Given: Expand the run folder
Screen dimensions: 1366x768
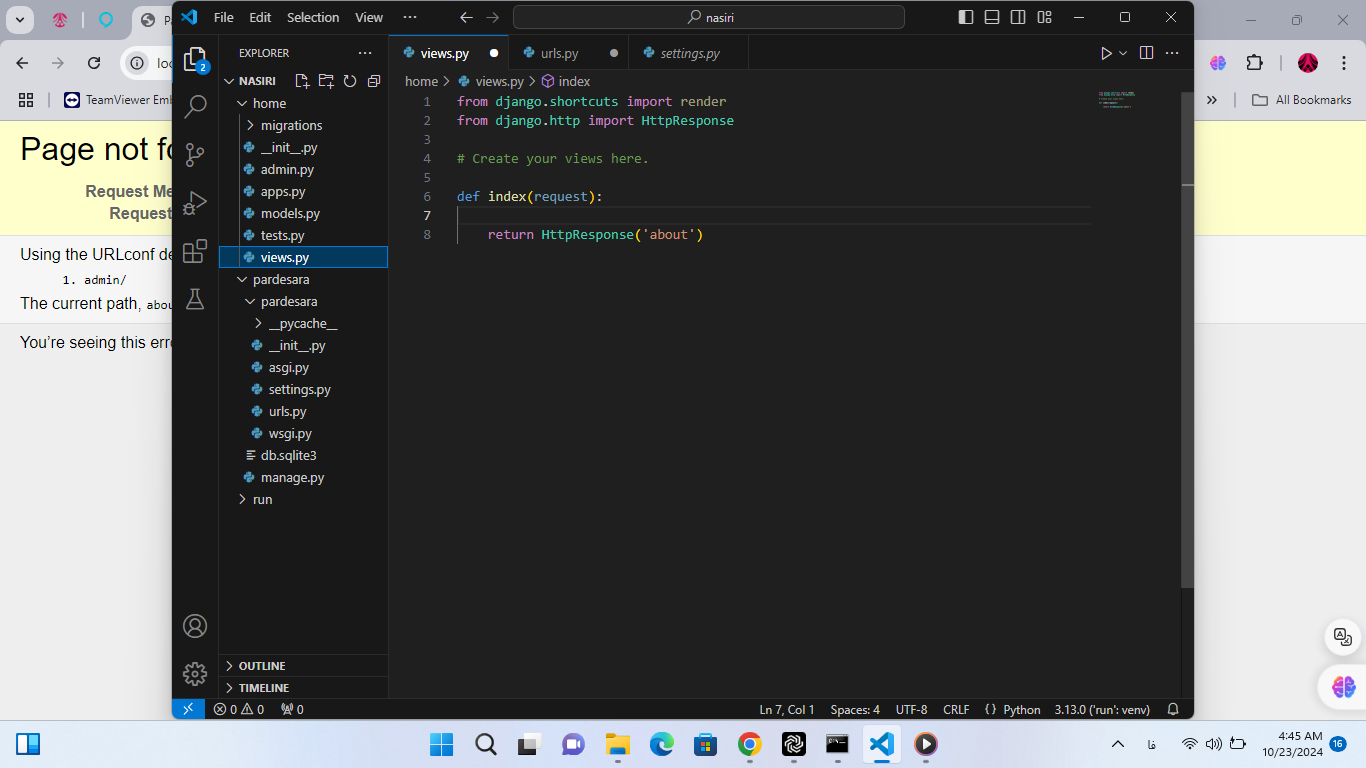Looking at the screenshot, I should (x=303, y=499).
